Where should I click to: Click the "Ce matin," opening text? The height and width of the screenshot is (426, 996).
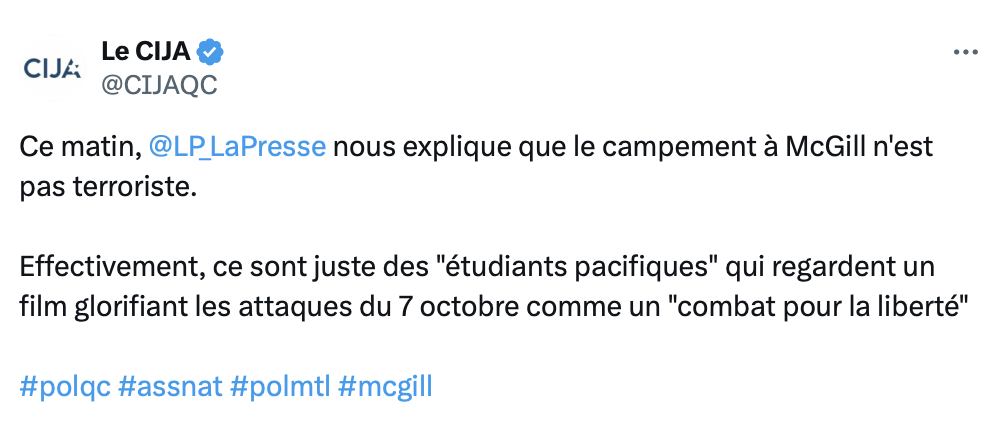click(80, 147)
